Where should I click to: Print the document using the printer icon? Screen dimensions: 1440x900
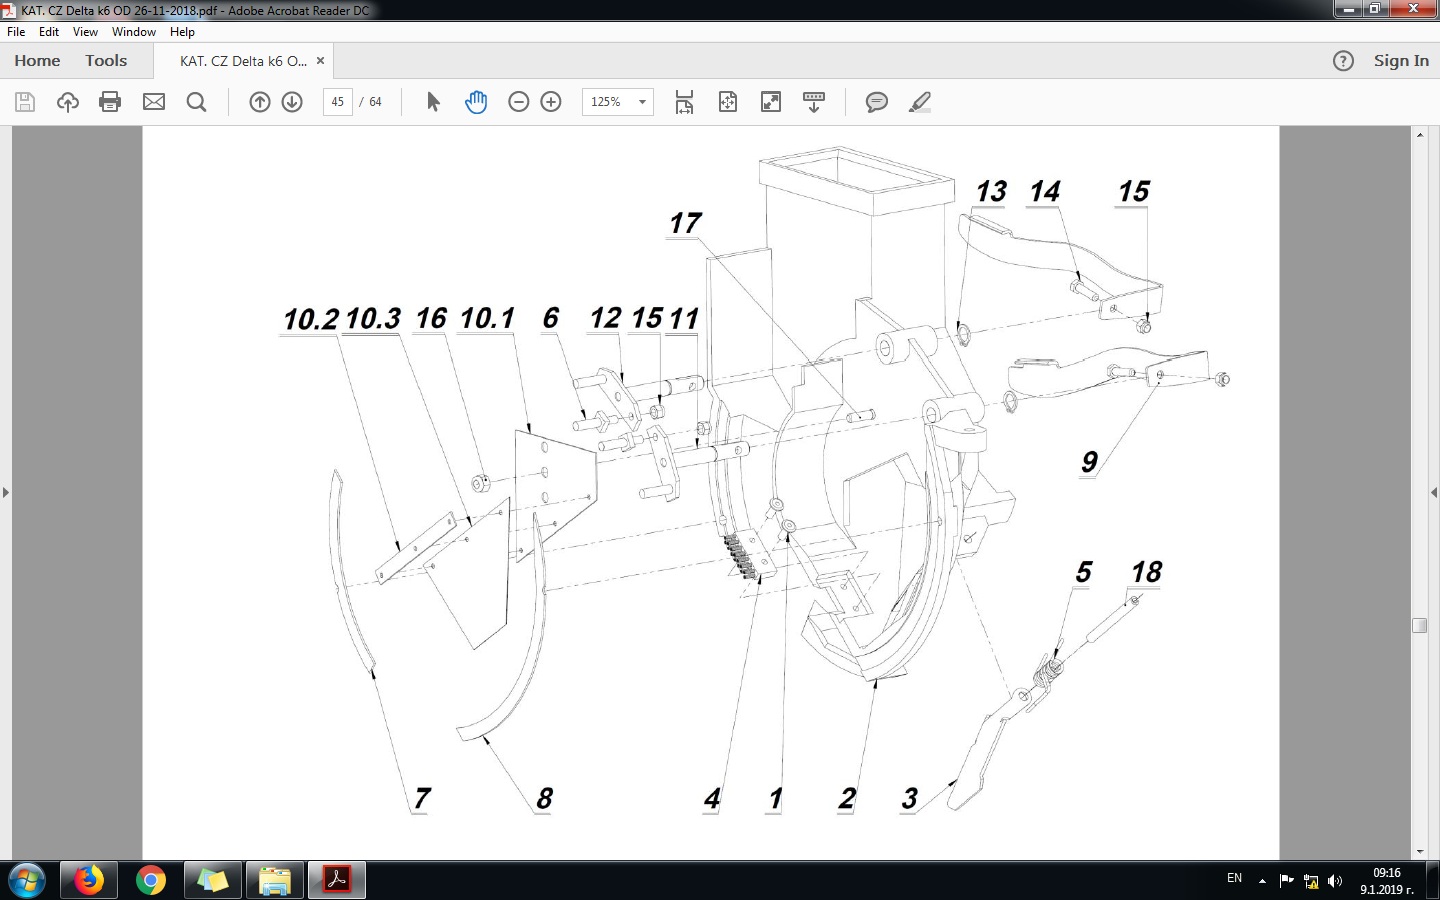pos(110,102)
